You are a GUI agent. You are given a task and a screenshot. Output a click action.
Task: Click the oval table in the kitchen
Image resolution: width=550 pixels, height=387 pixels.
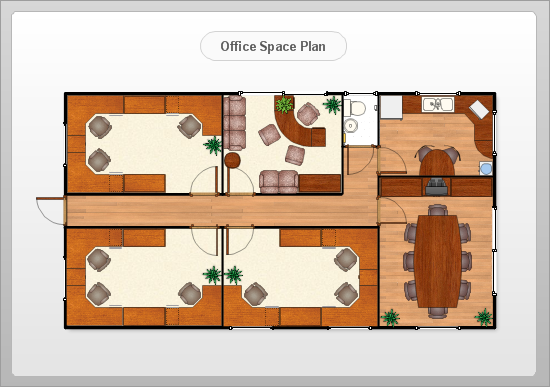(437, 162)
